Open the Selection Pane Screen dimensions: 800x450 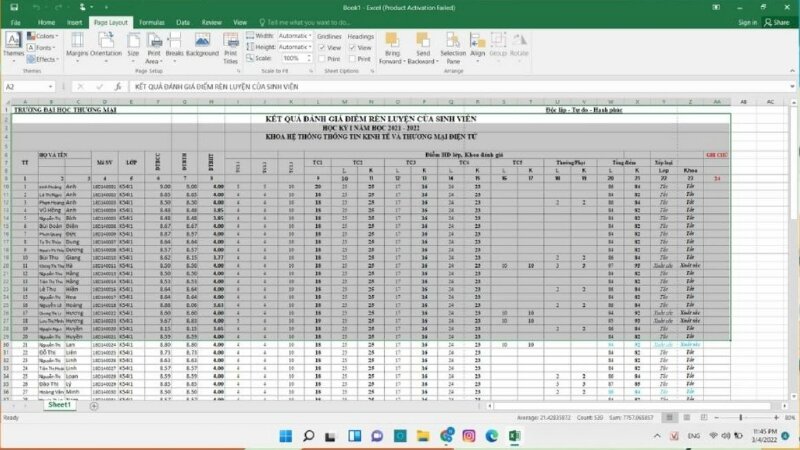click(x=453, y=48)
